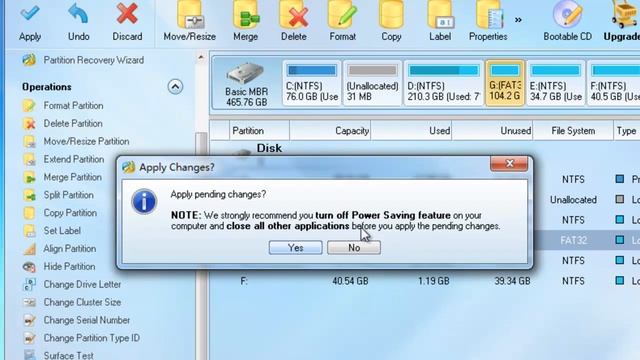This screenshot has height=360, width=640.
Task: Choose Delete Partition in Operations
Action: point(73,124)
